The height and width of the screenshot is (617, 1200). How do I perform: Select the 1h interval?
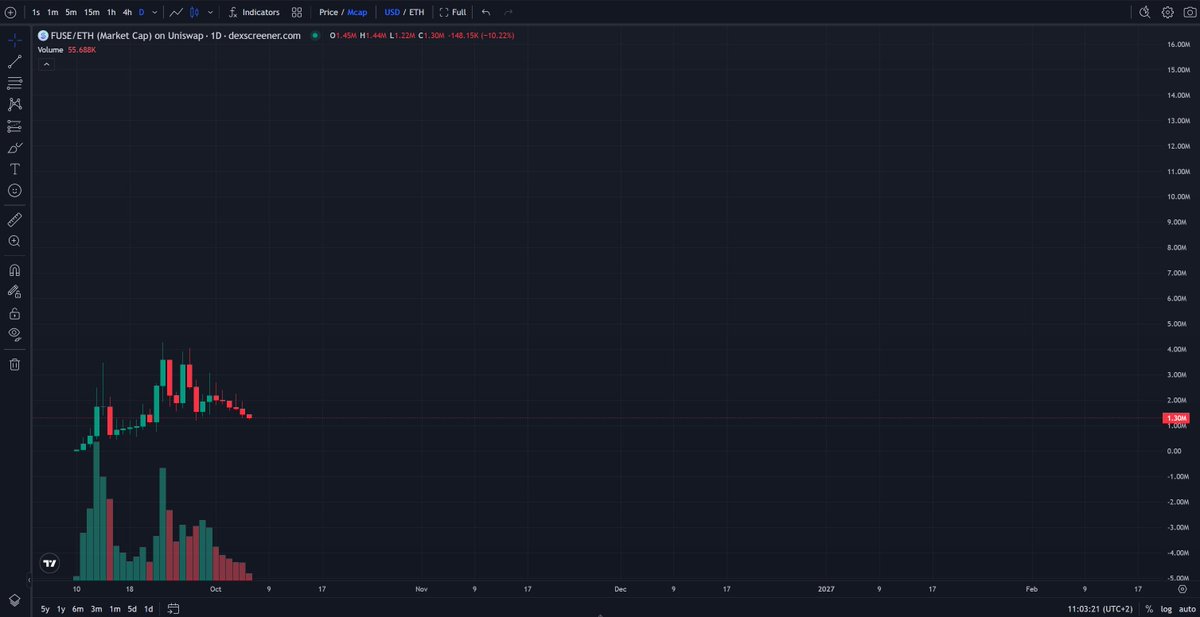[111, 12]
